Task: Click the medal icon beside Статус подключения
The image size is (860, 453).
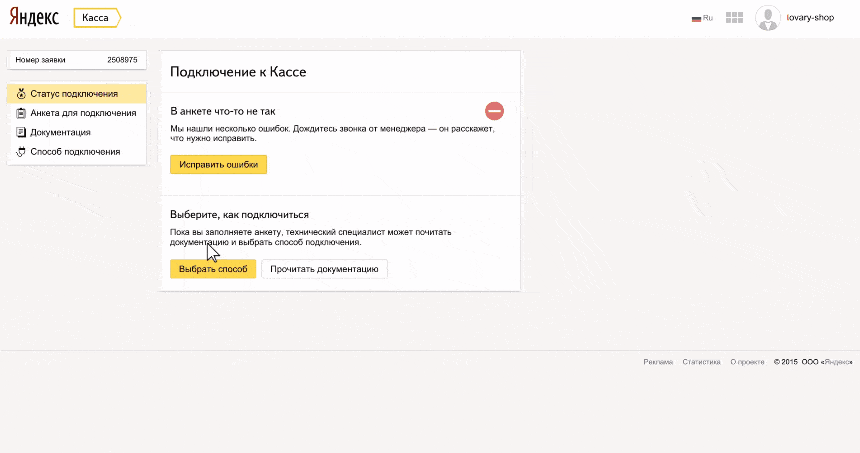Action: pos(21,94)
